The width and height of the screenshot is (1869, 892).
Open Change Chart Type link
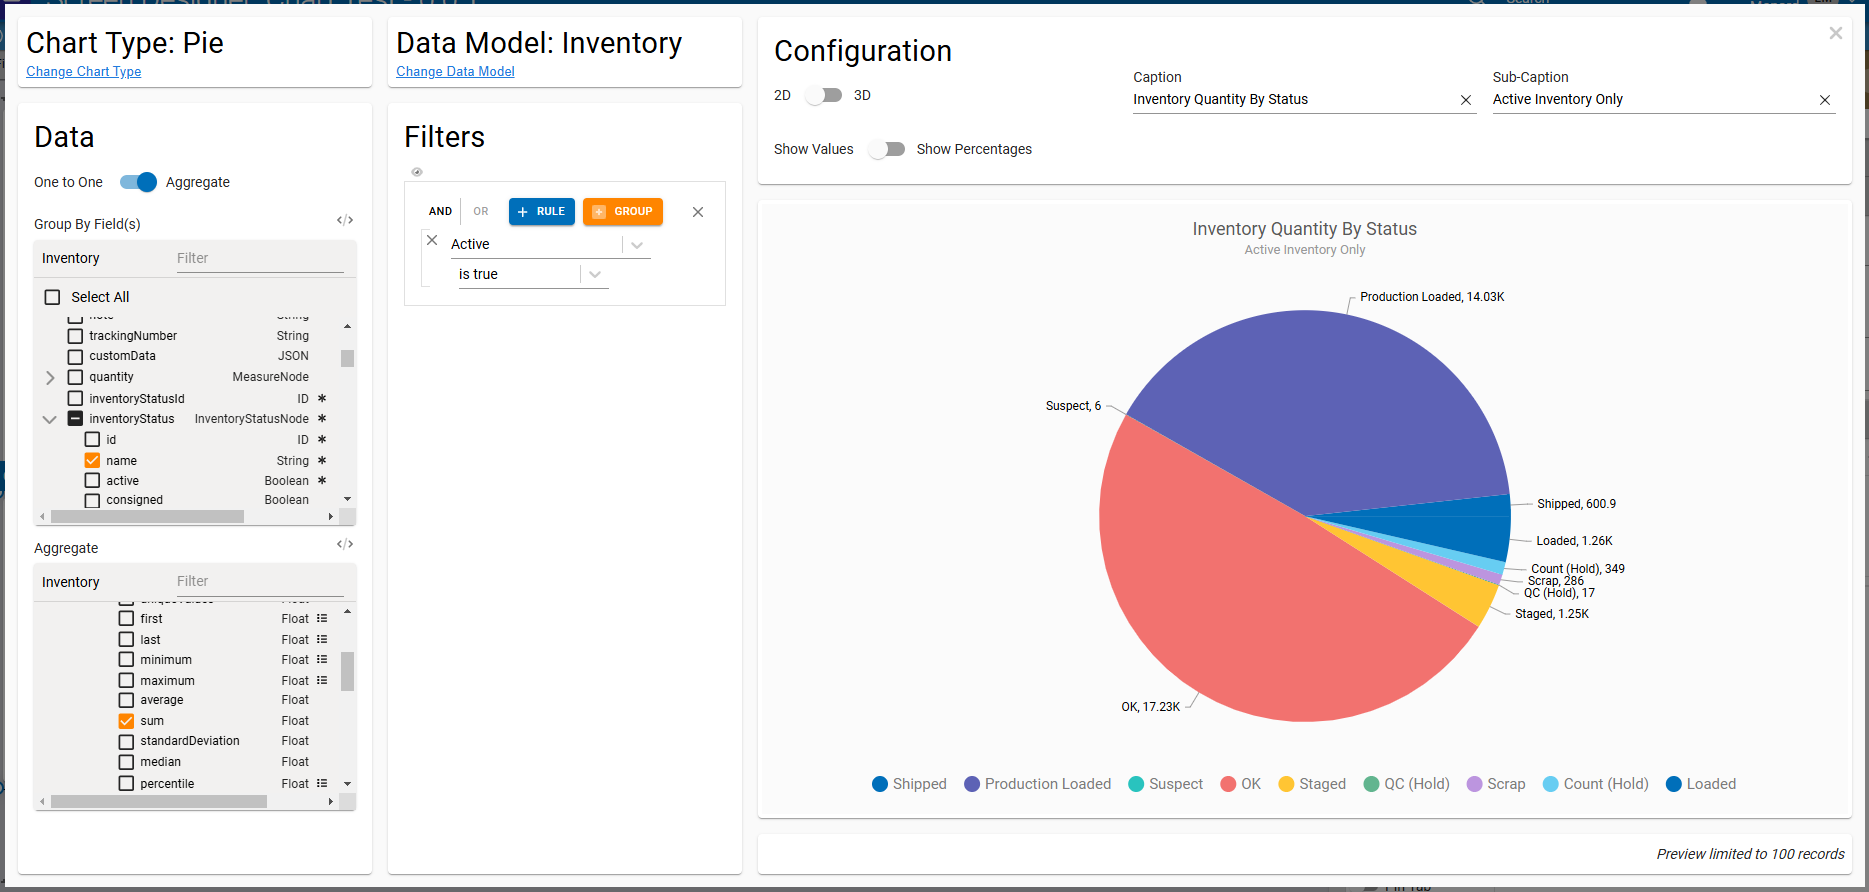[x=84, y=72]
